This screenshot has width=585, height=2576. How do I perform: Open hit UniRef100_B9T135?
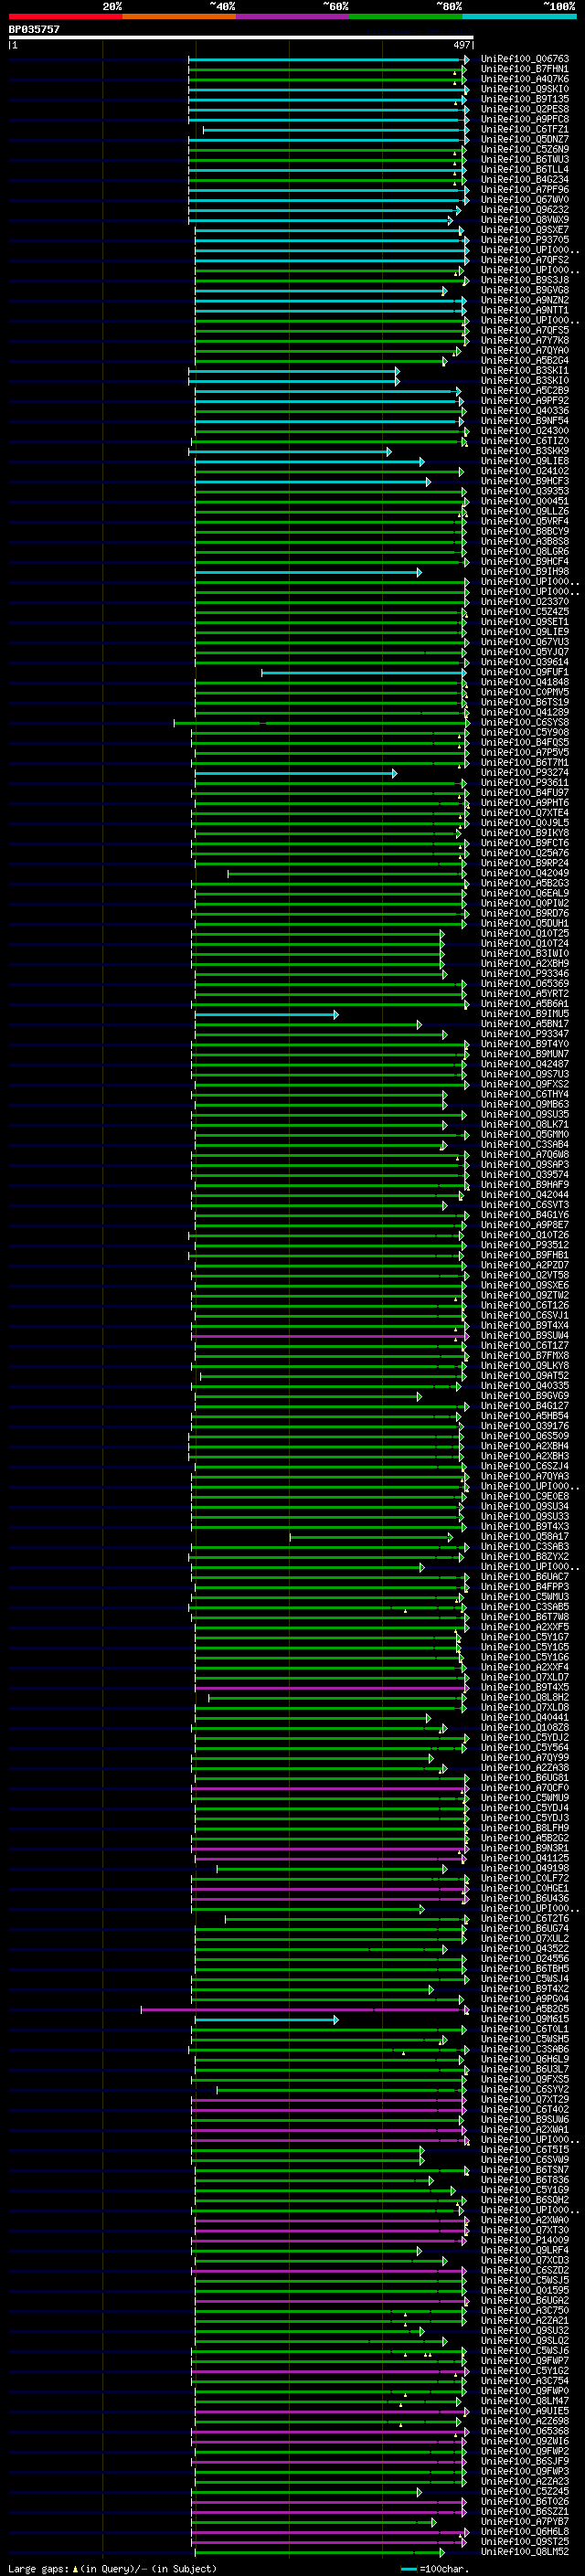[525, 99]
